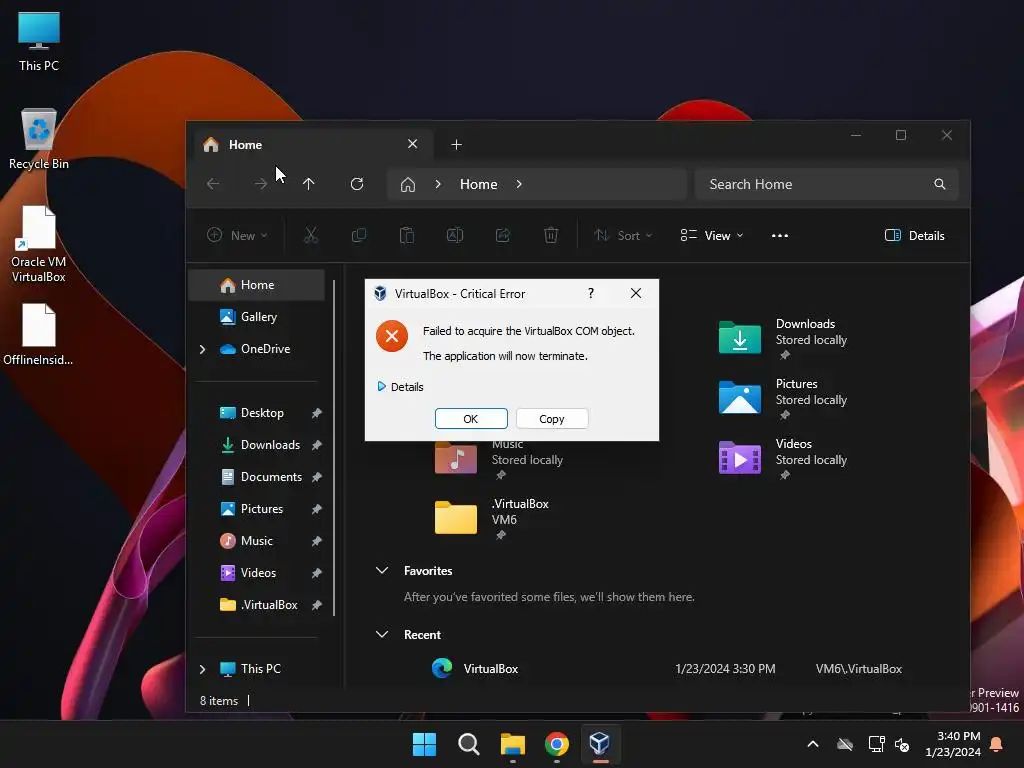Click the This PC desktop icon

tap(39, 41)
